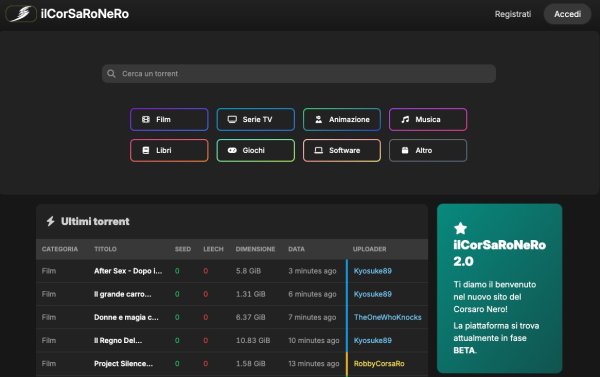Screen dimensions: 600x377
Task: Focus the Cerca un torrent field
Action: point(299,73)
